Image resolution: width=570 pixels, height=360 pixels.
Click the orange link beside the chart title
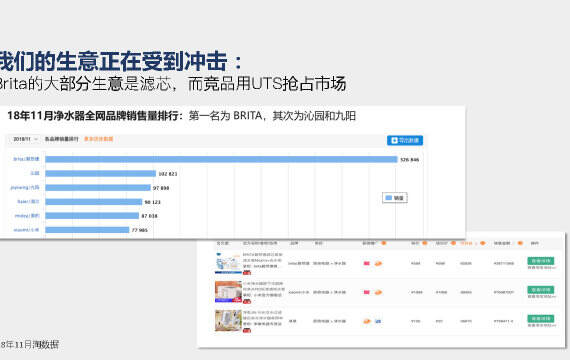coord(99,139)
